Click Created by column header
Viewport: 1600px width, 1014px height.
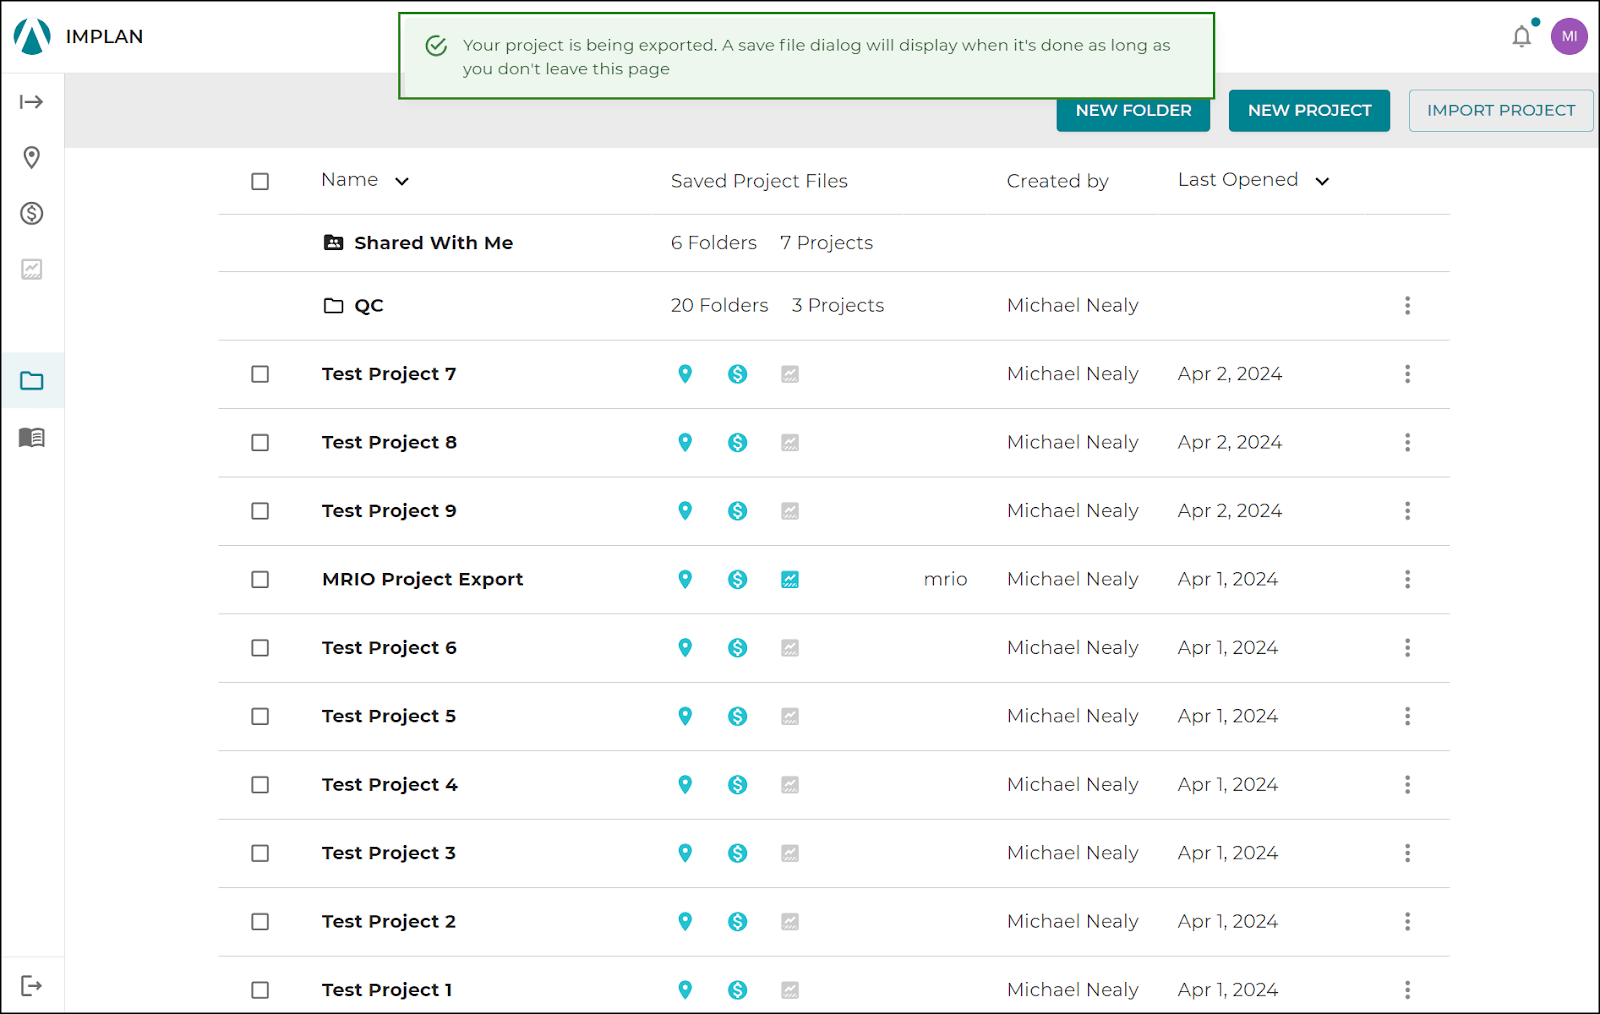(x=1057, y=181)
